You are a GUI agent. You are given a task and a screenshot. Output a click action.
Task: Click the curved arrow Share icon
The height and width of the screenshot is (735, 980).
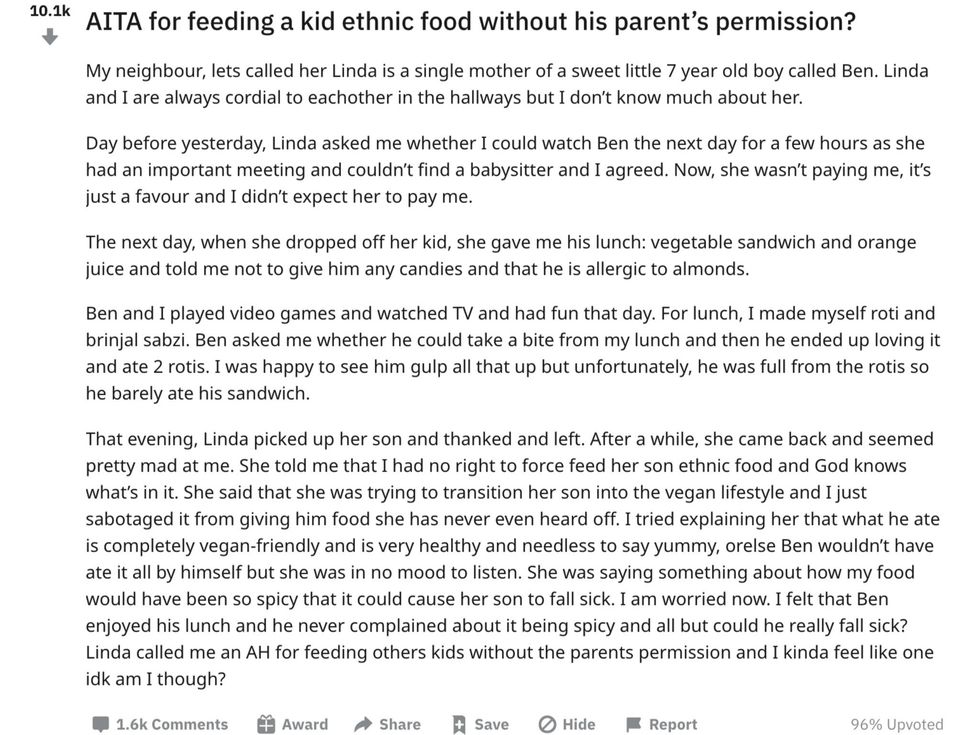363,724
